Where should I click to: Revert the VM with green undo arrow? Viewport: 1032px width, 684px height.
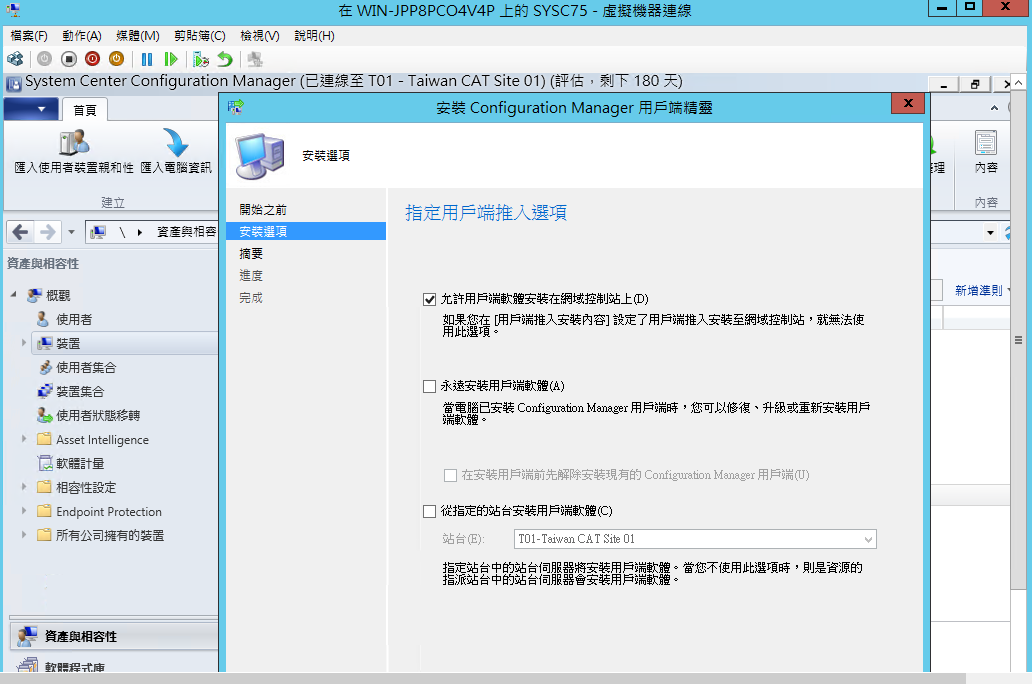(x=225, y=59)
